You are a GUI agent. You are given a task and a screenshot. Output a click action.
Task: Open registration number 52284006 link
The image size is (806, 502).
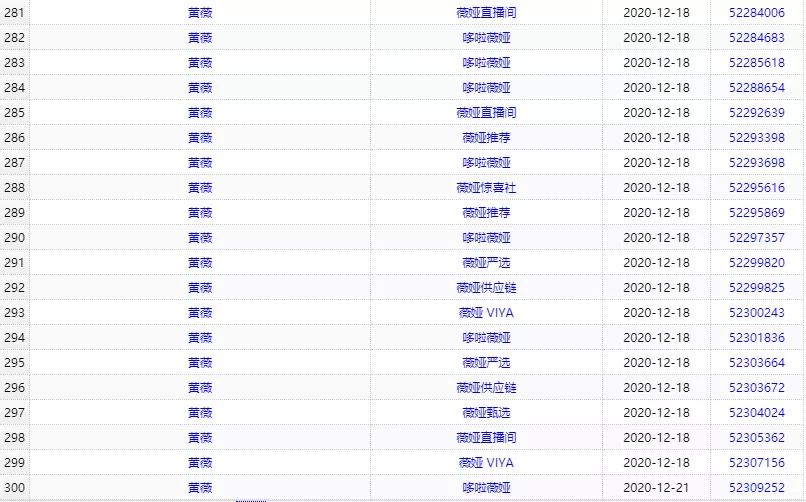(757, 13)
